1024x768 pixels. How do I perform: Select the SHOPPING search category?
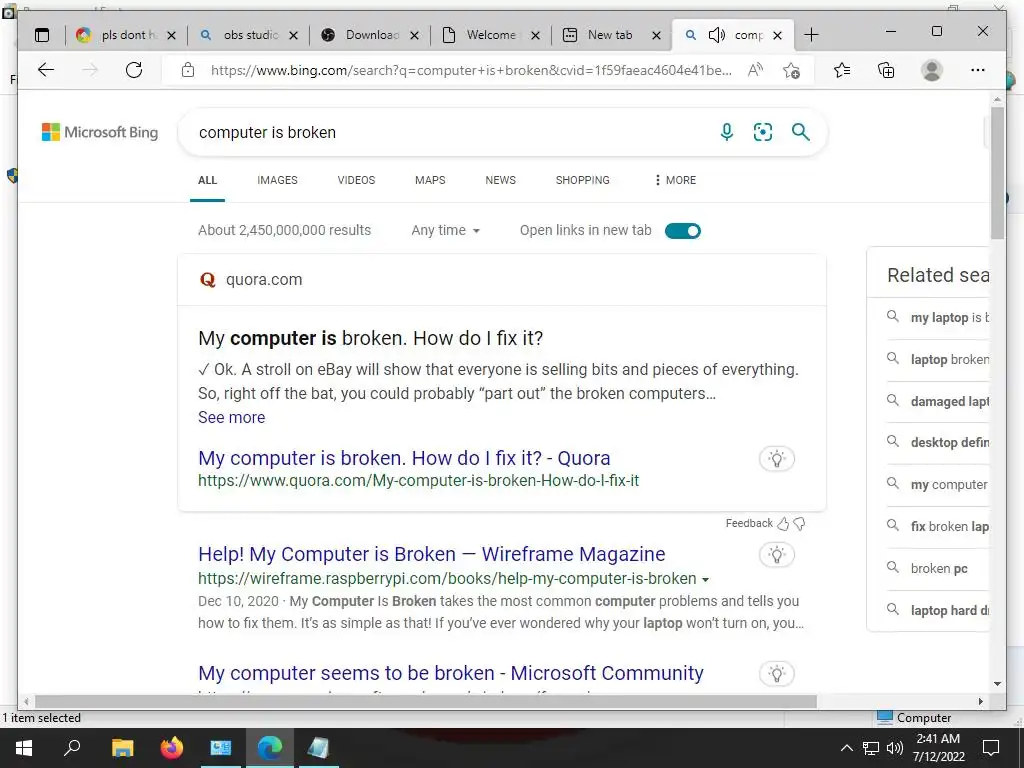click(583, 180)
